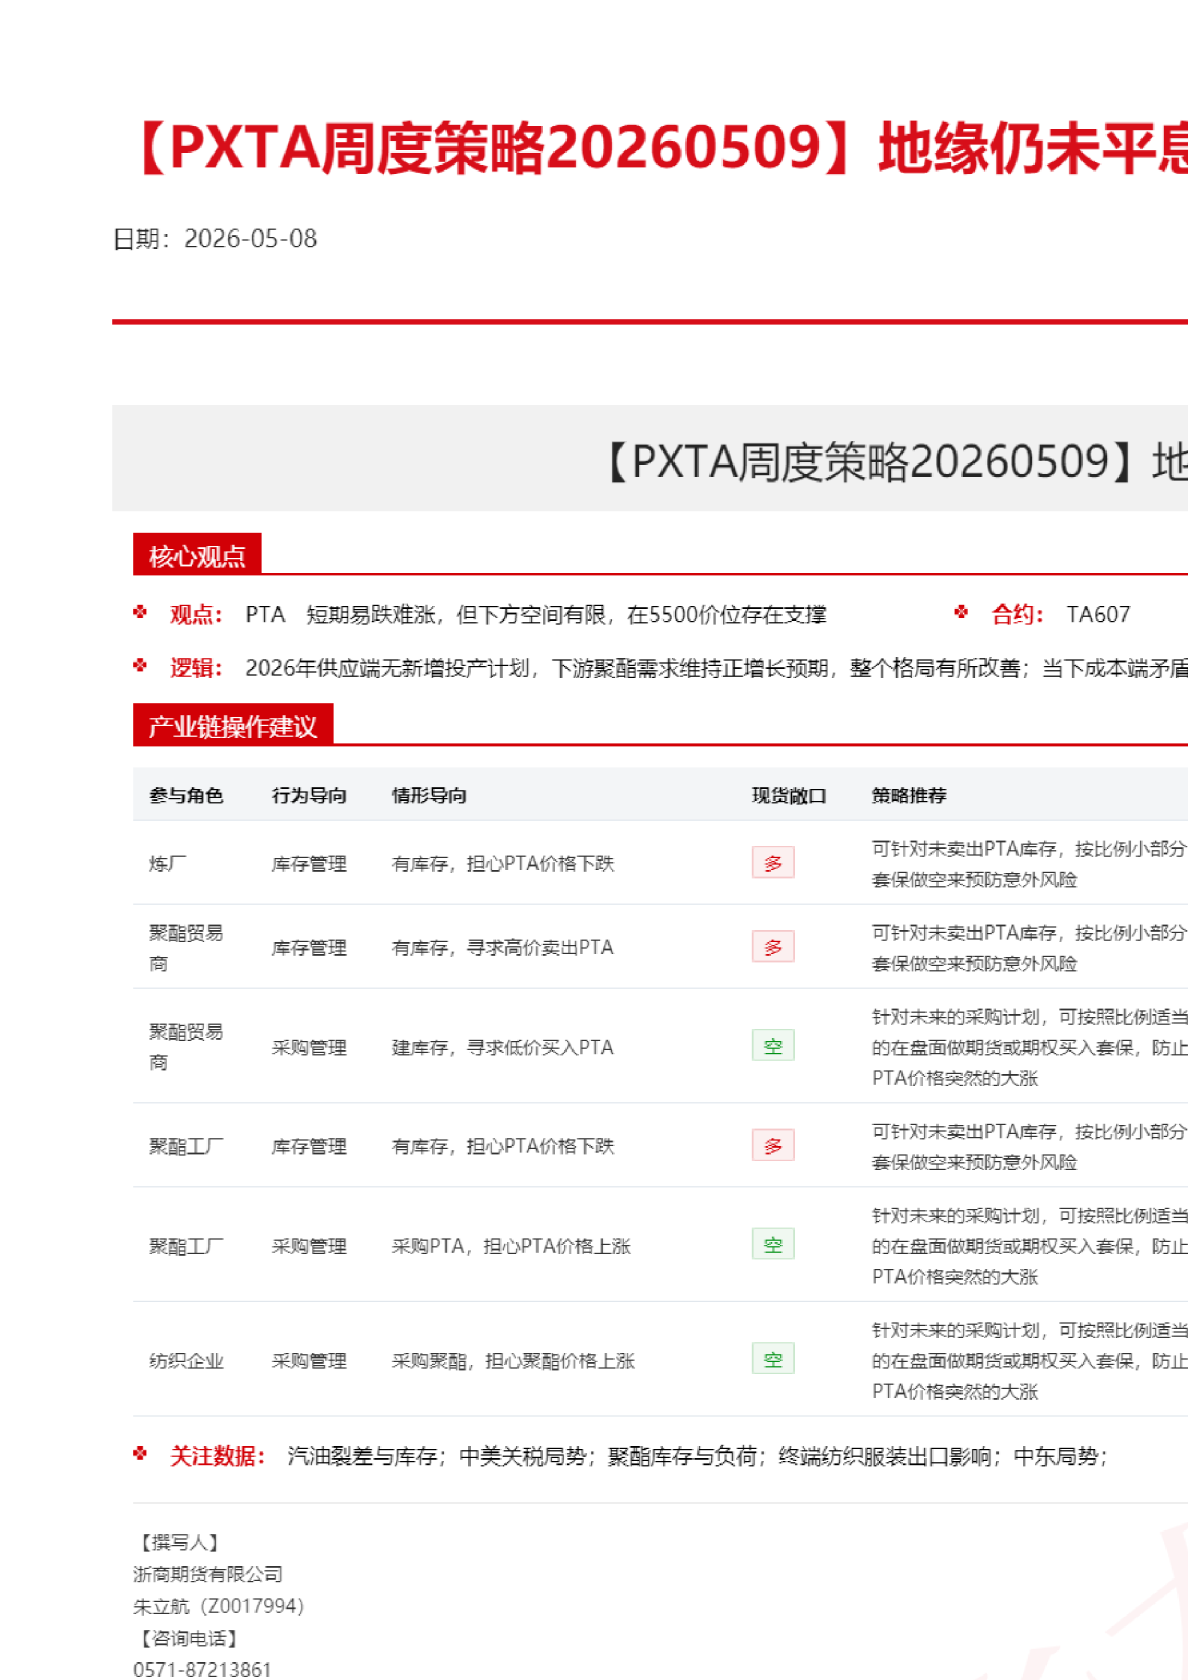Image resolution: width=1188 pixels, height=1680 pixels.
Task: Click the "合约：" label
Action: click(1018, 615)
